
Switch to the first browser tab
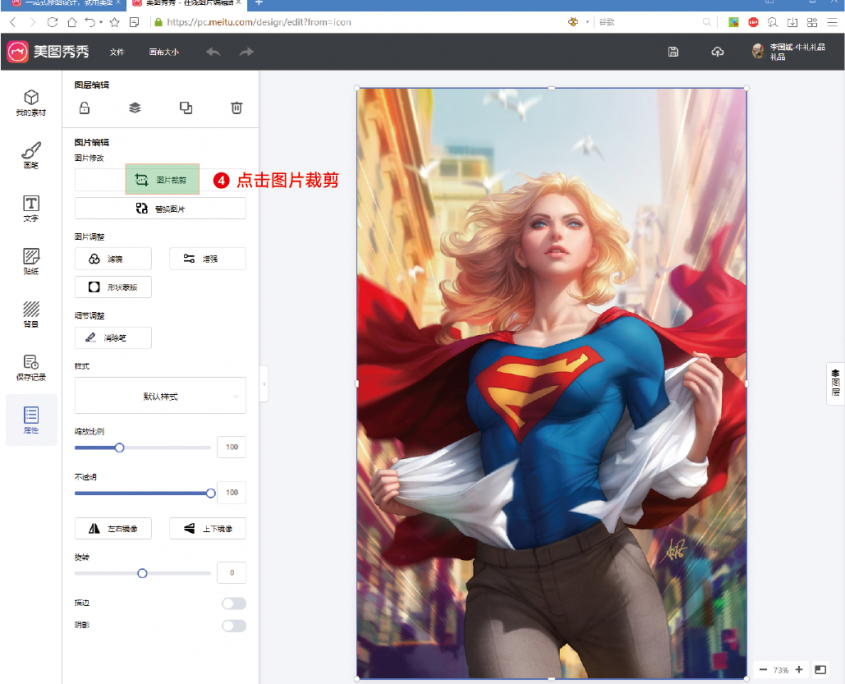click(x=65, y=3)
